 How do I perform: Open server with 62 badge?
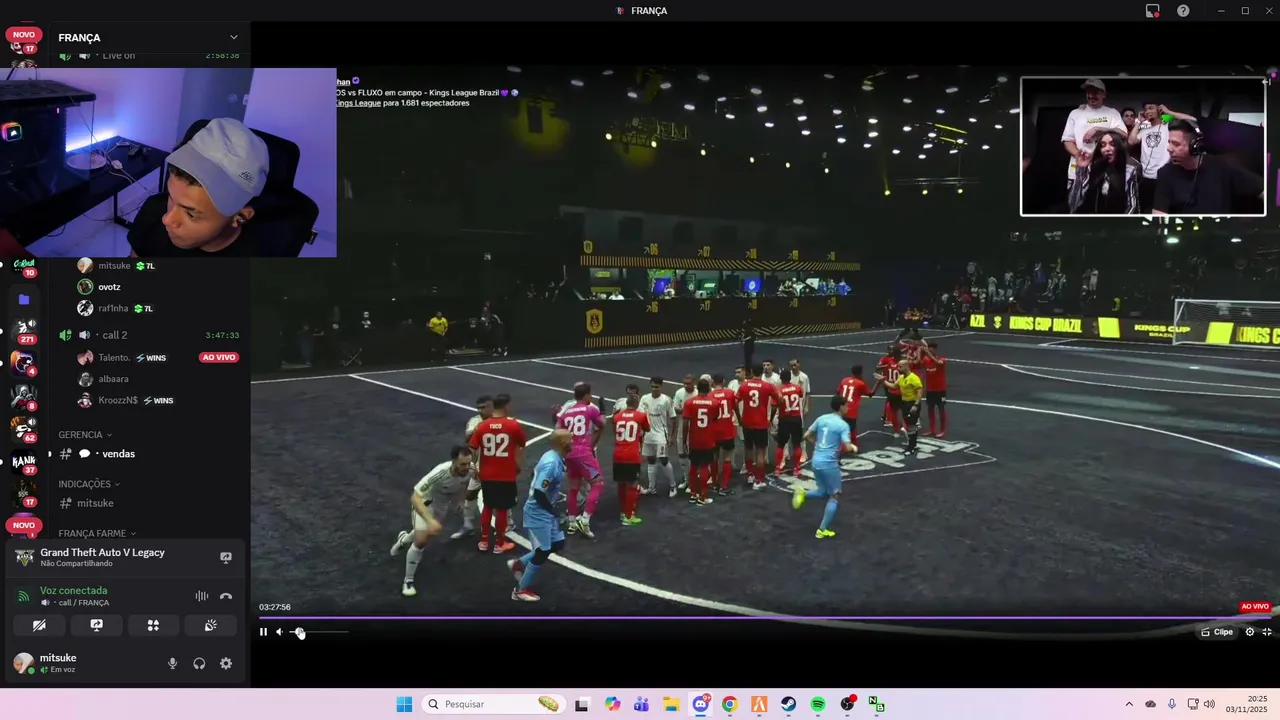pyautogui.click(x=24, y=428)
